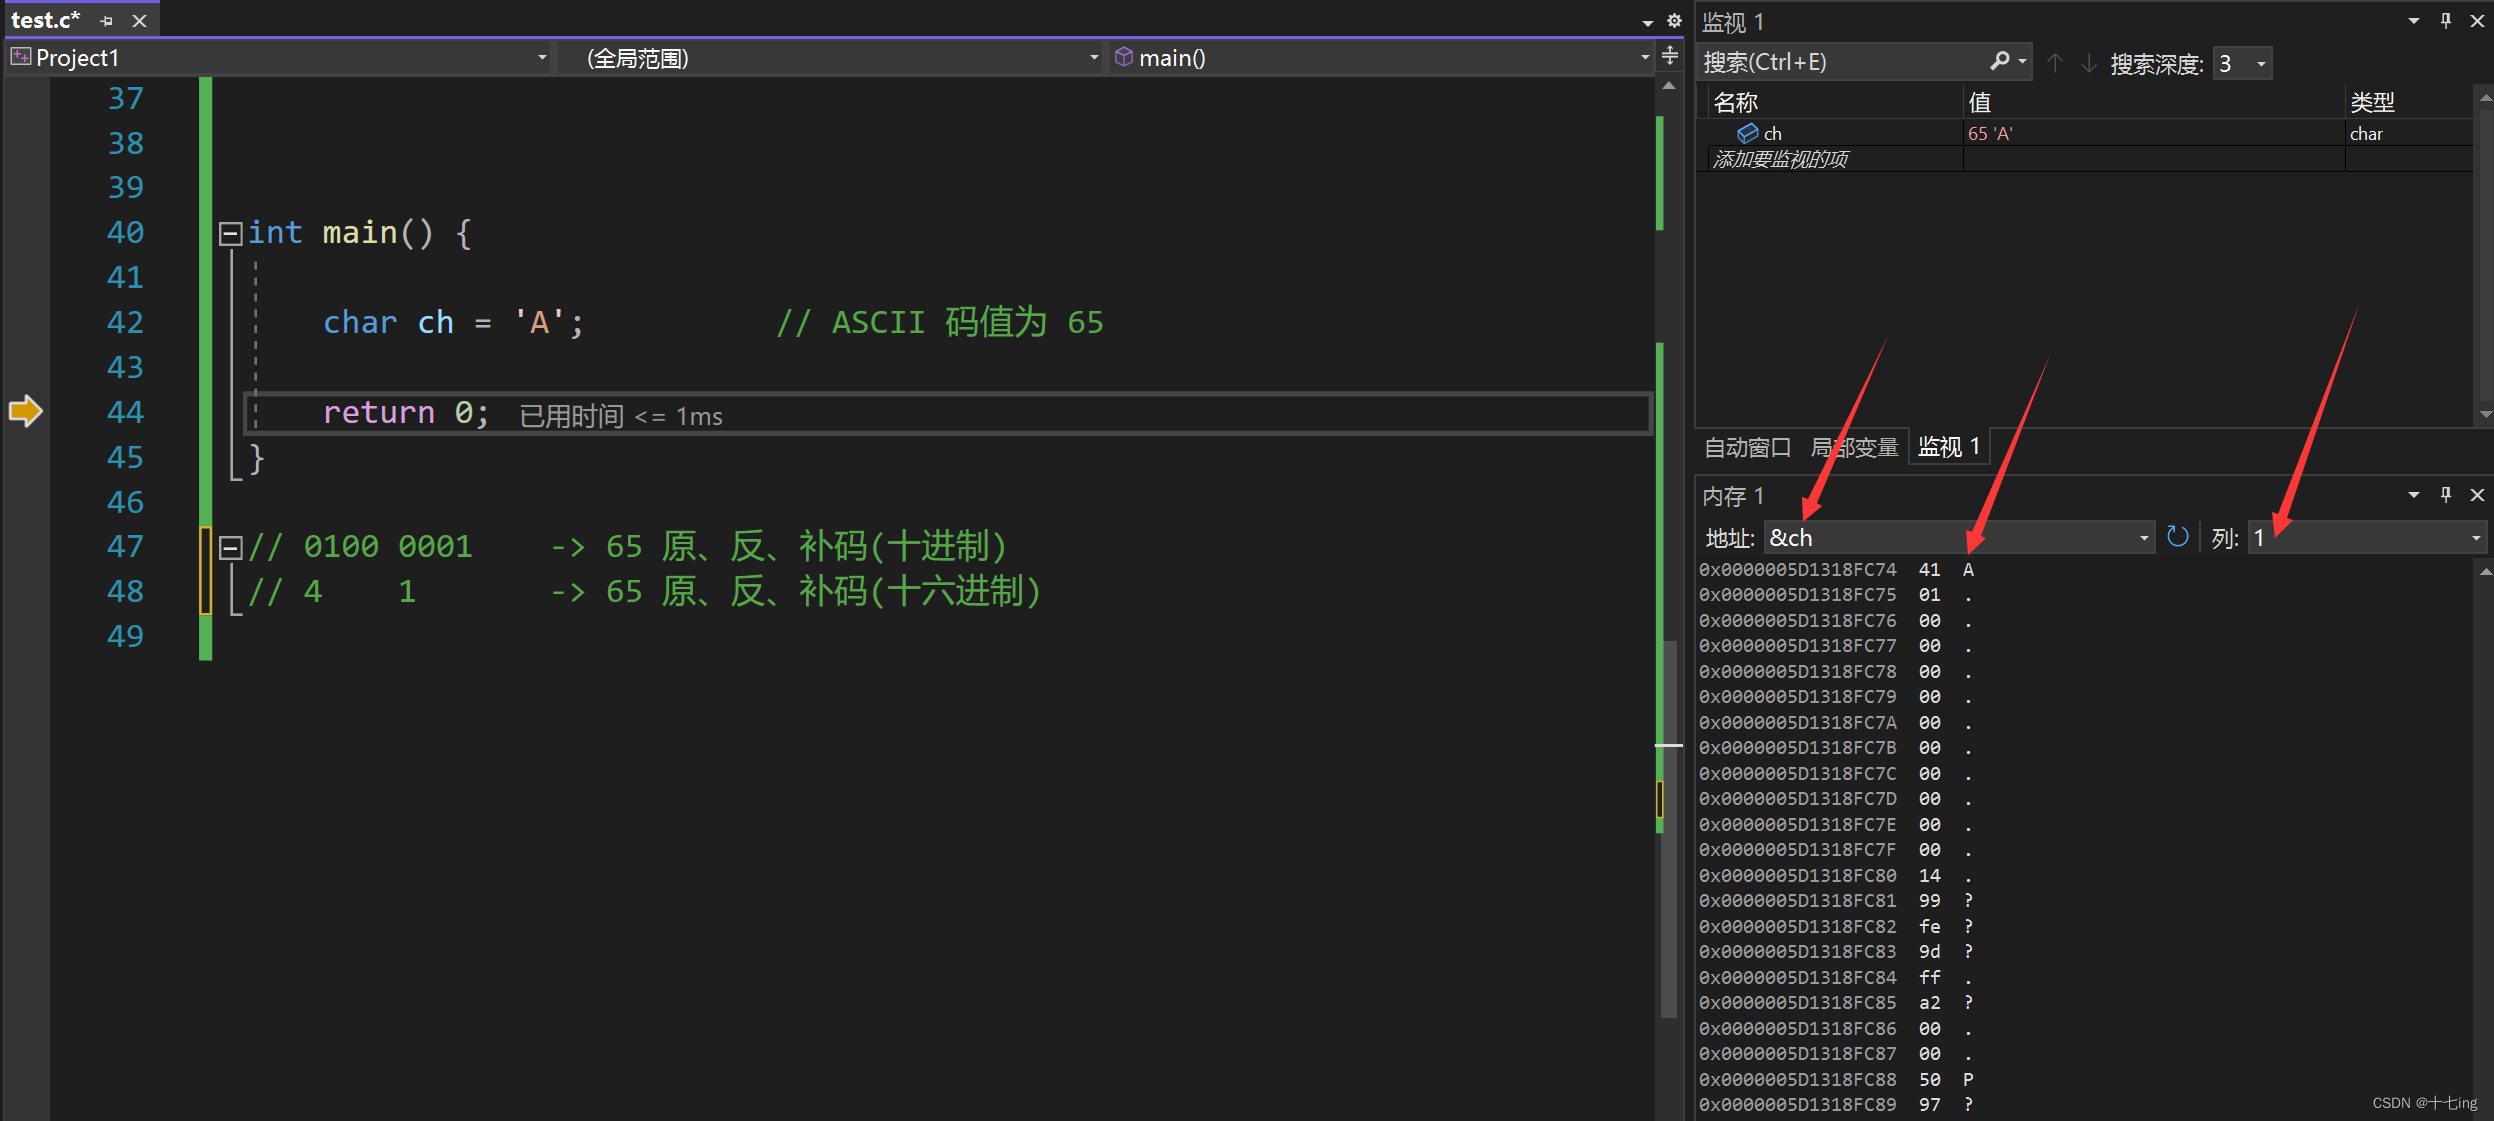Collapse the comment block at line 47
The height and width of the screenshot is (1121, 2494).
(x=231, y=547)
